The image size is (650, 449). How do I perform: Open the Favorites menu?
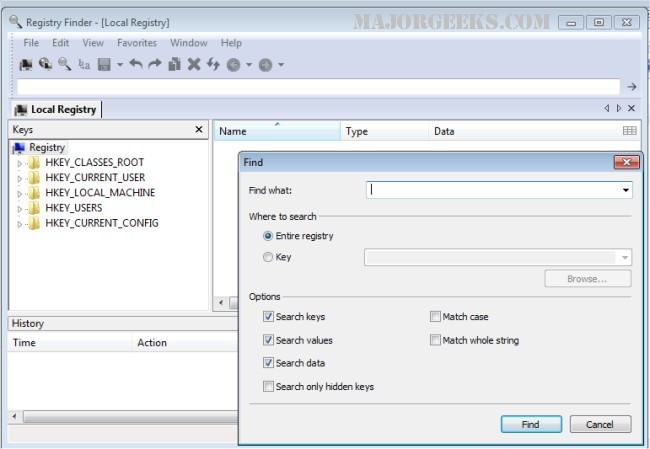(x=136, y=43)
